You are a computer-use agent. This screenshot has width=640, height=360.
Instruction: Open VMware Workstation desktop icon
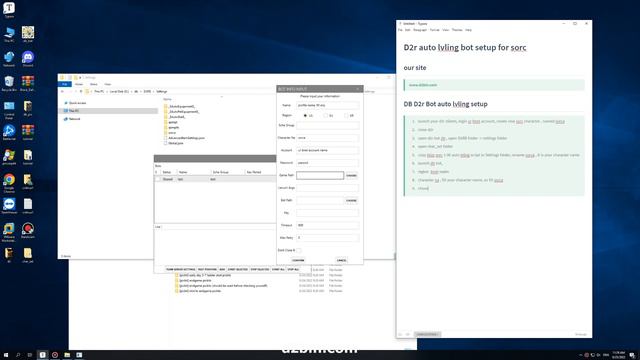[9, 232]
